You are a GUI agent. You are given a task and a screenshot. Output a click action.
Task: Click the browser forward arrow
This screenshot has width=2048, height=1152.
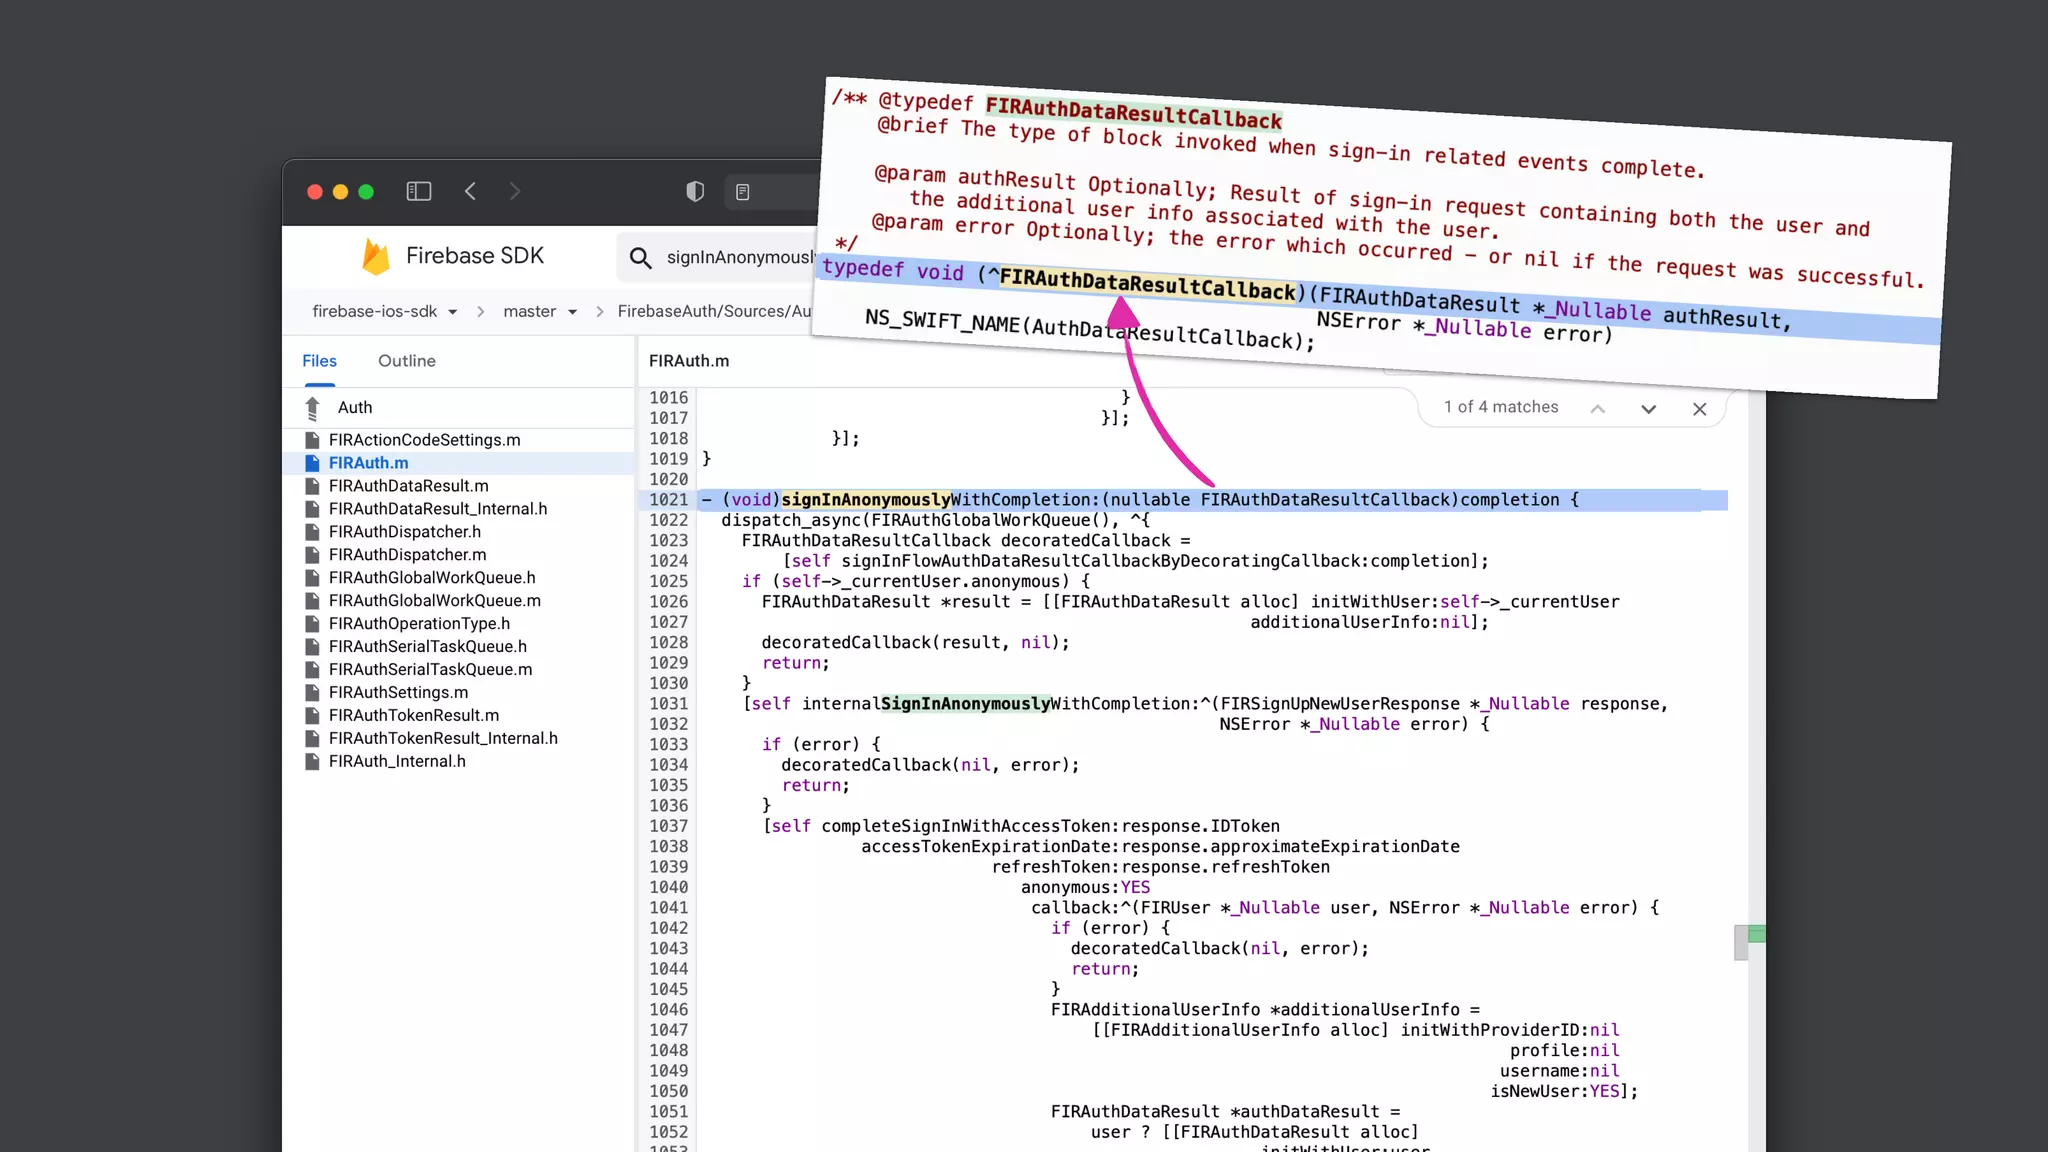[x=515, y=191]
